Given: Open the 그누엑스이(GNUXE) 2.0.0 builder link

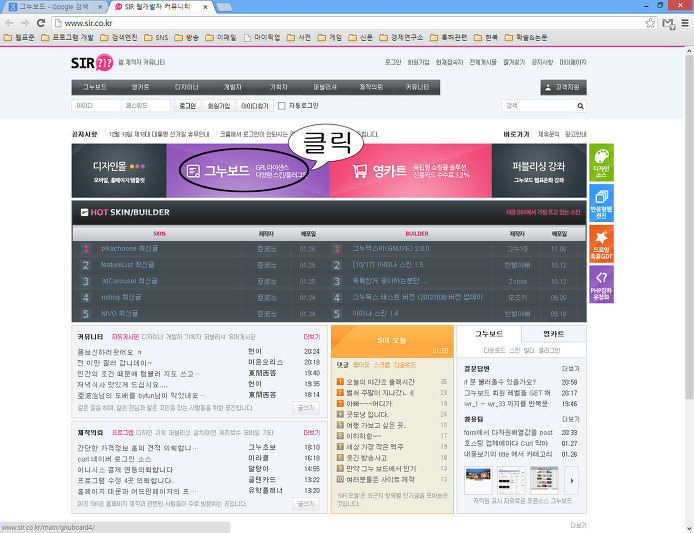Looking at the screenshot, I should [391, 249].
